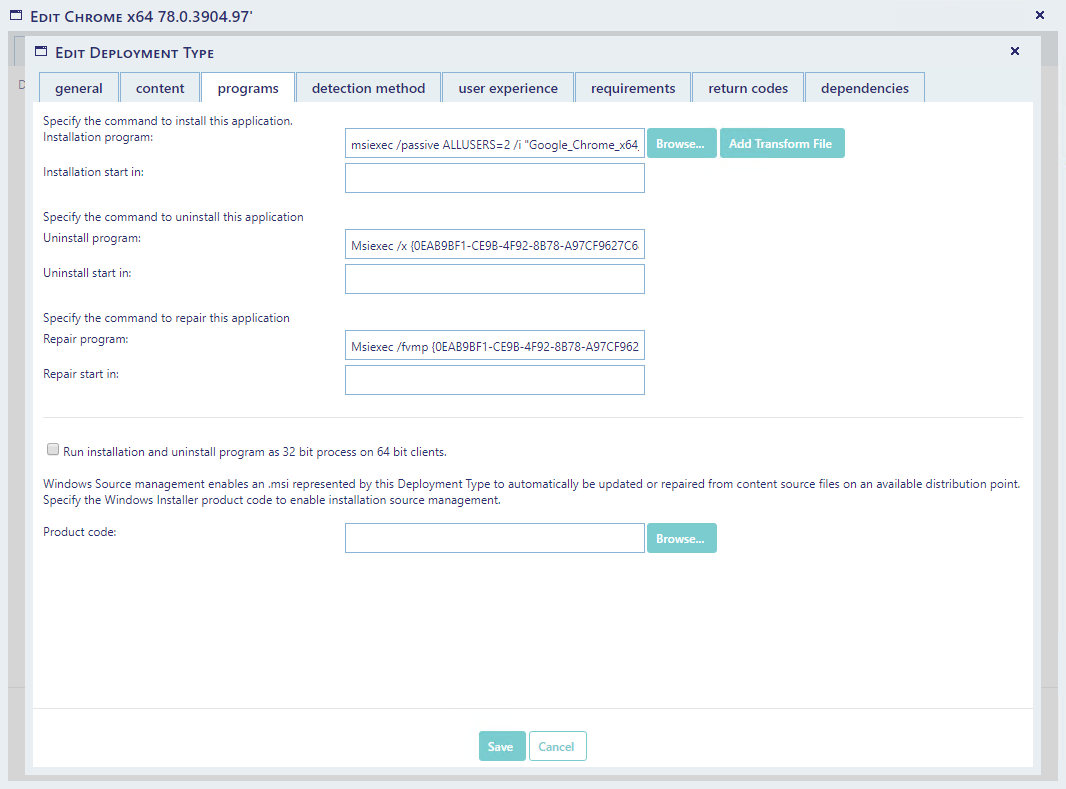Click the Add Transform File button

780,144
